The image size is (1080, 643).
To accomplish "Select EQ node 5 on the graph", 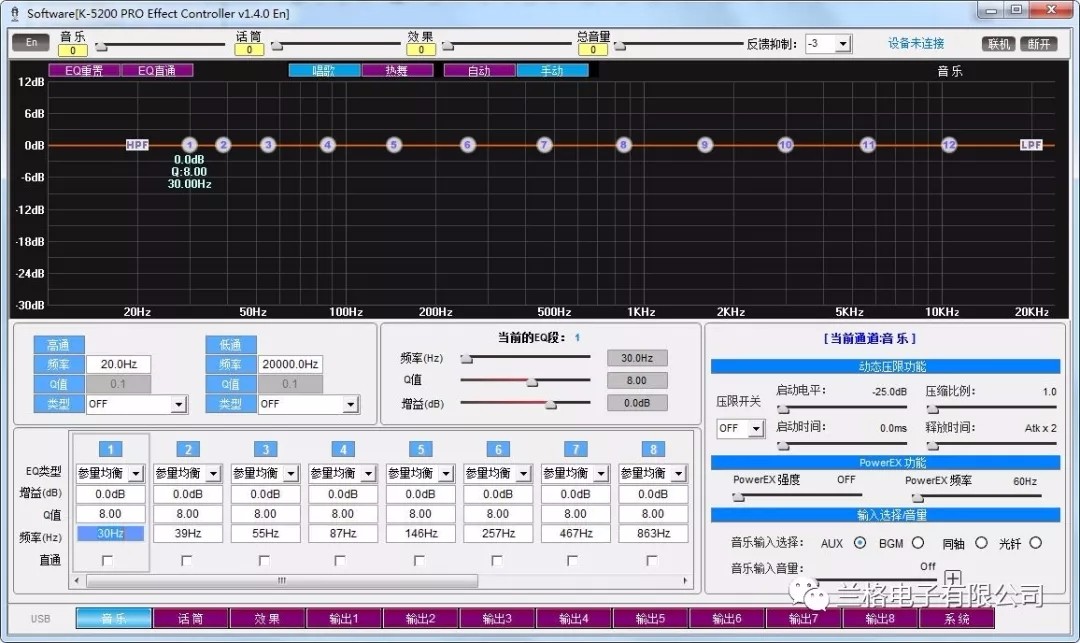I will click(x=394, y=145).
